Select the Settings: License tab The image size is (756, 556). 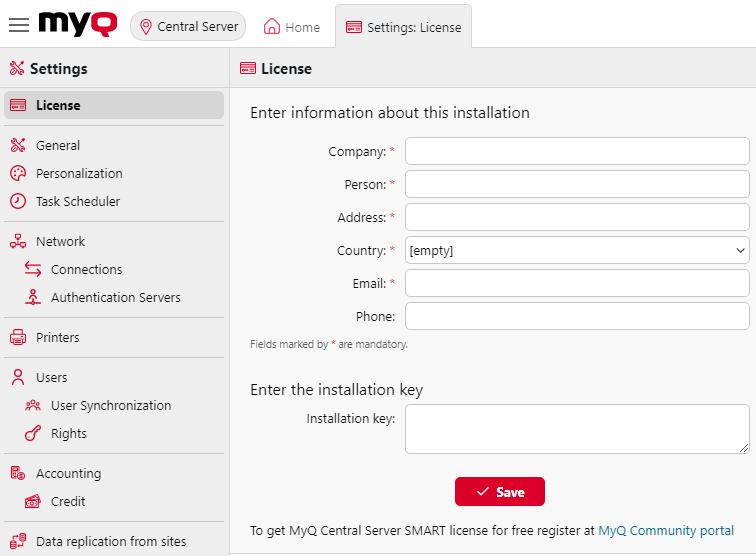point(403,27)
